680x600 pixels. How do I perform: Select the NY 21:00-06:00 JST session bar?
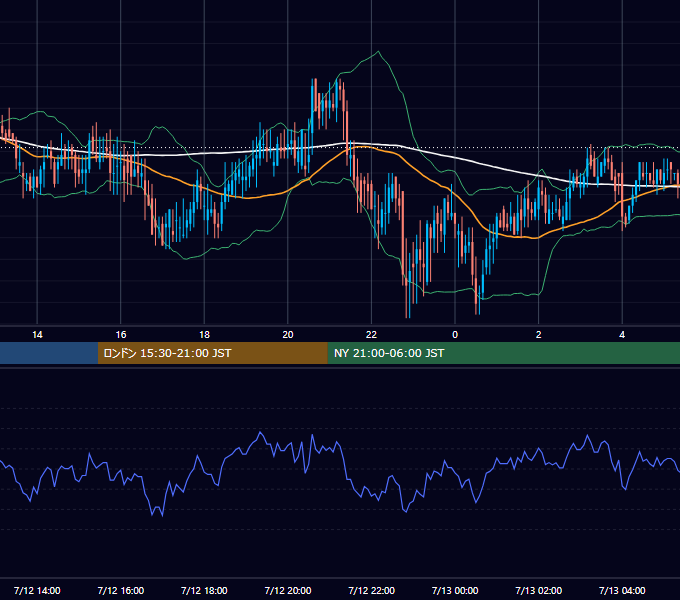[x=503, y=353]
